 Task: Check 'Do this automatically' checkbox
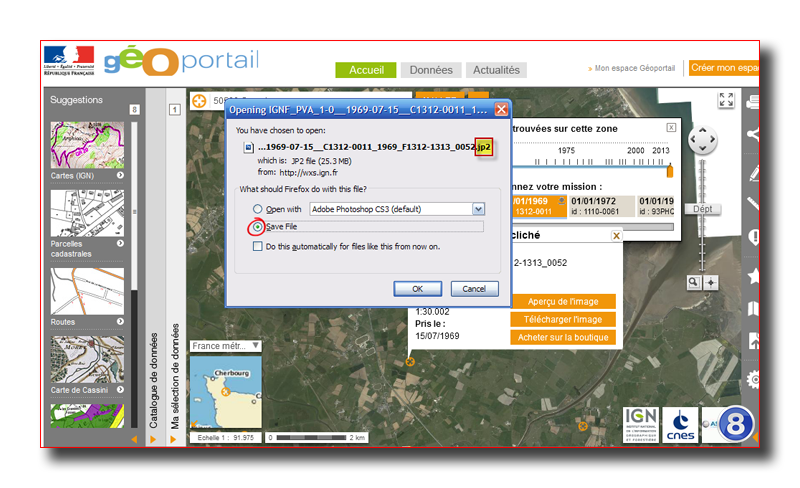tap(258, 247)
